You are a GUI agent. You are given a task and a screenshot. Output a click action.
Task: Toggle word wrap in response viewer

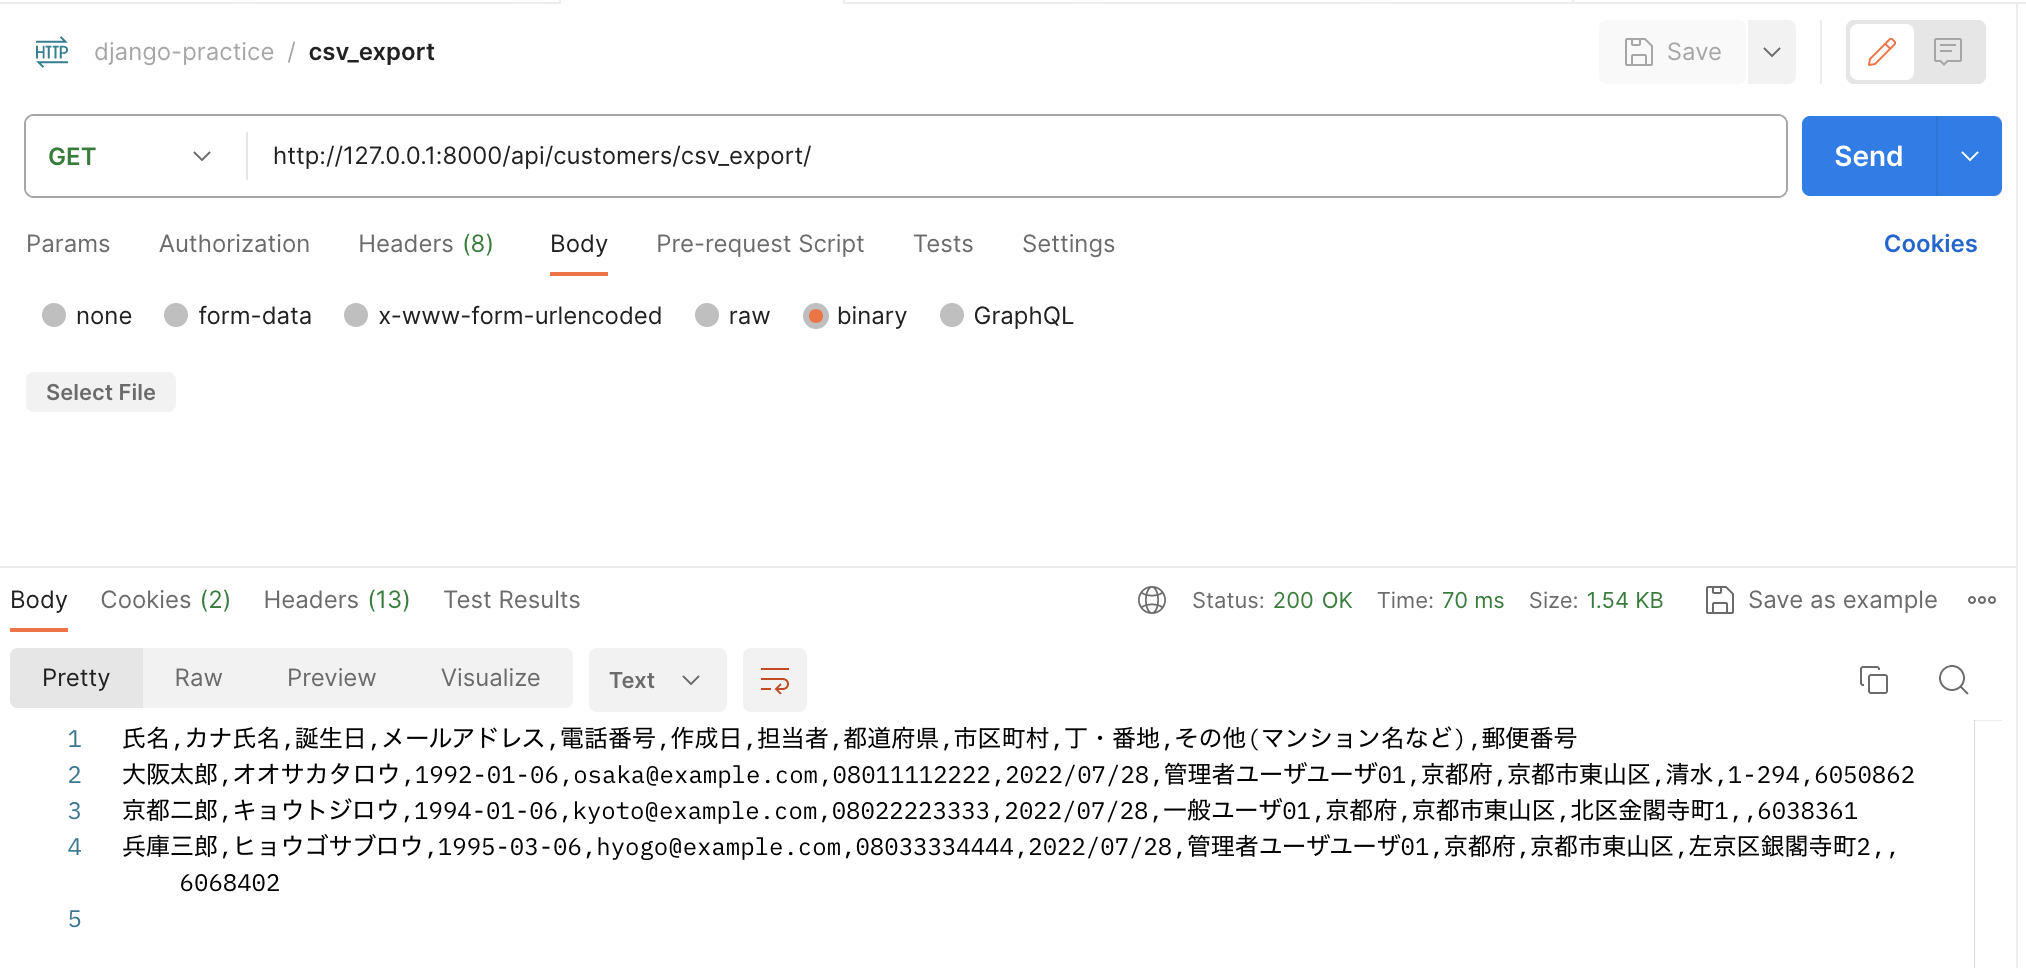pyautogui.click(x=775, y=680)
